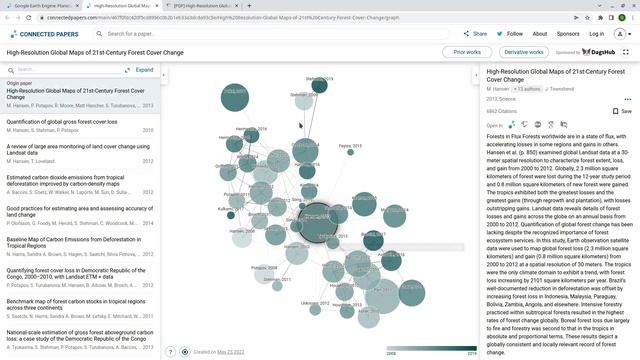Reload the page
This screenshot has height=360, width=640.
point(29,18)
